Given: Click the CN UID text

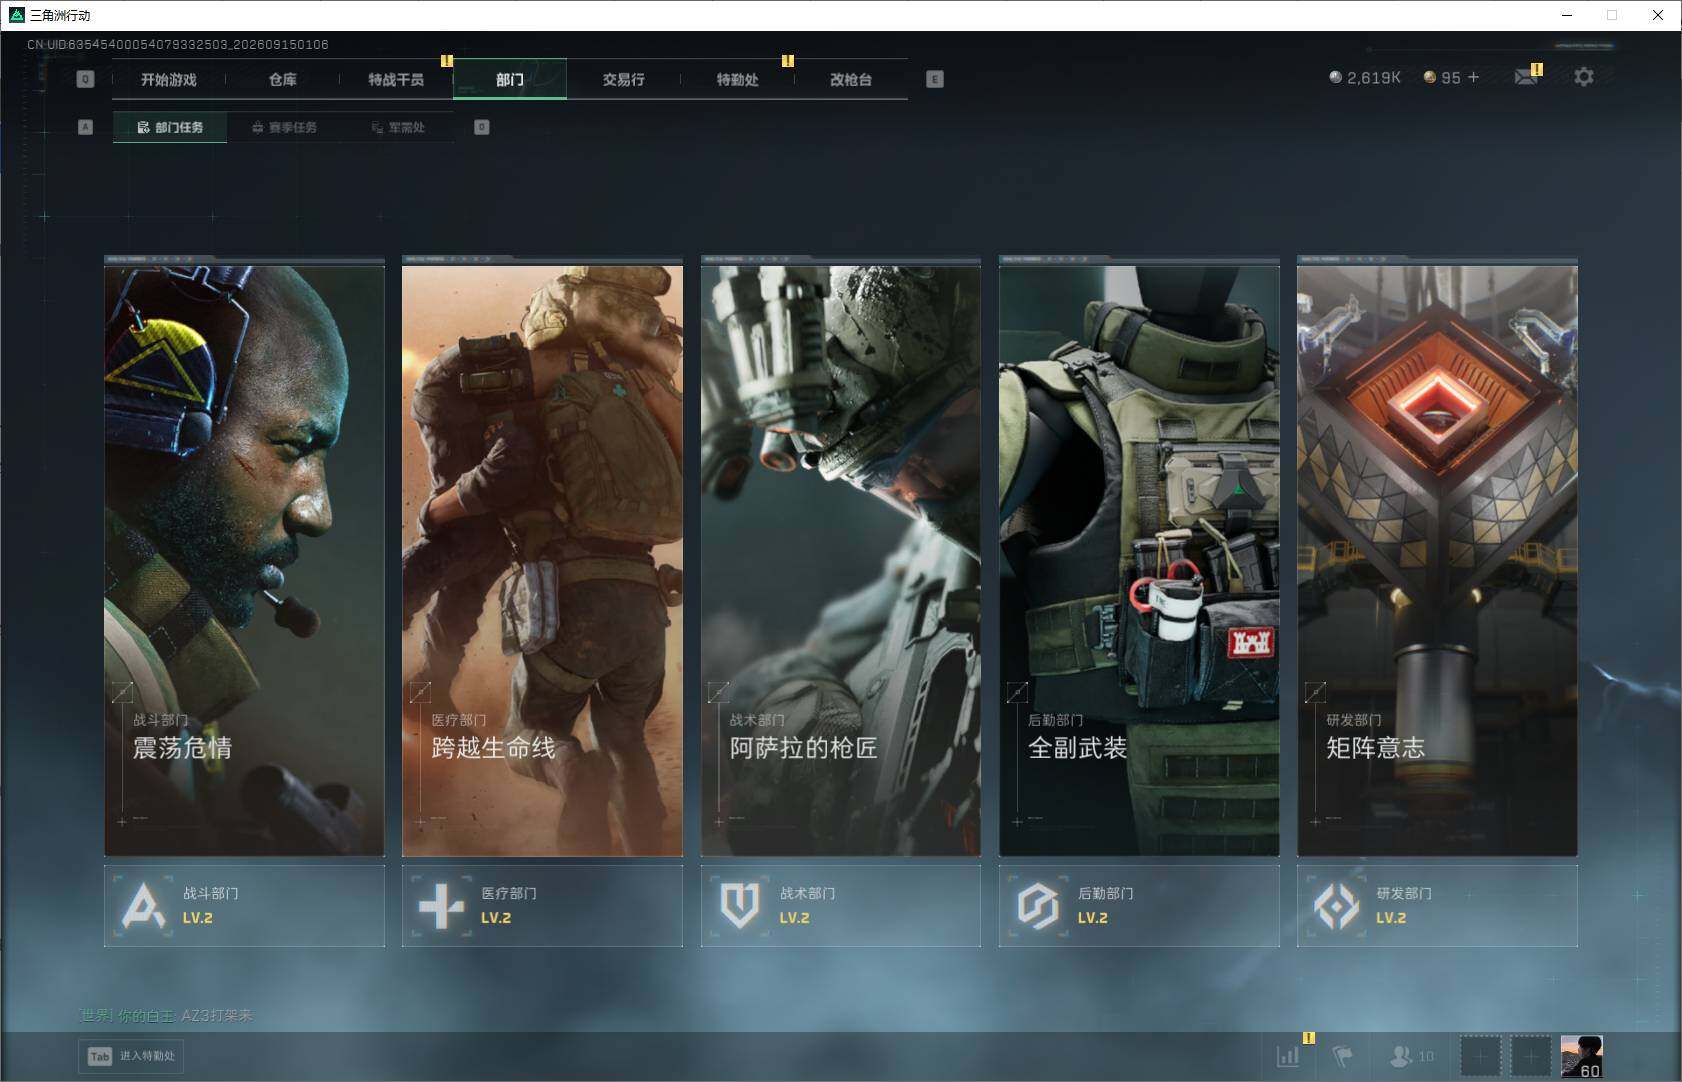Looking at the screenshot, I should coord(178,44).
